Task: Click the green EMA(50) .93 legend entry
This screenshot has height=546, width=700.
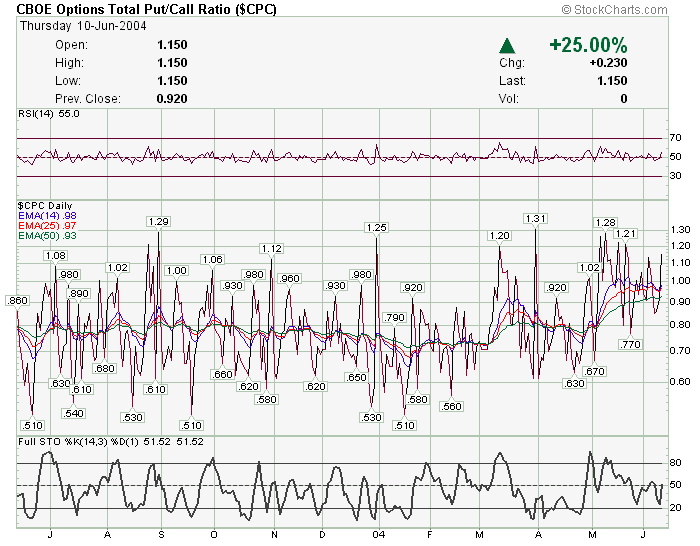Action: tap(47, 236)
